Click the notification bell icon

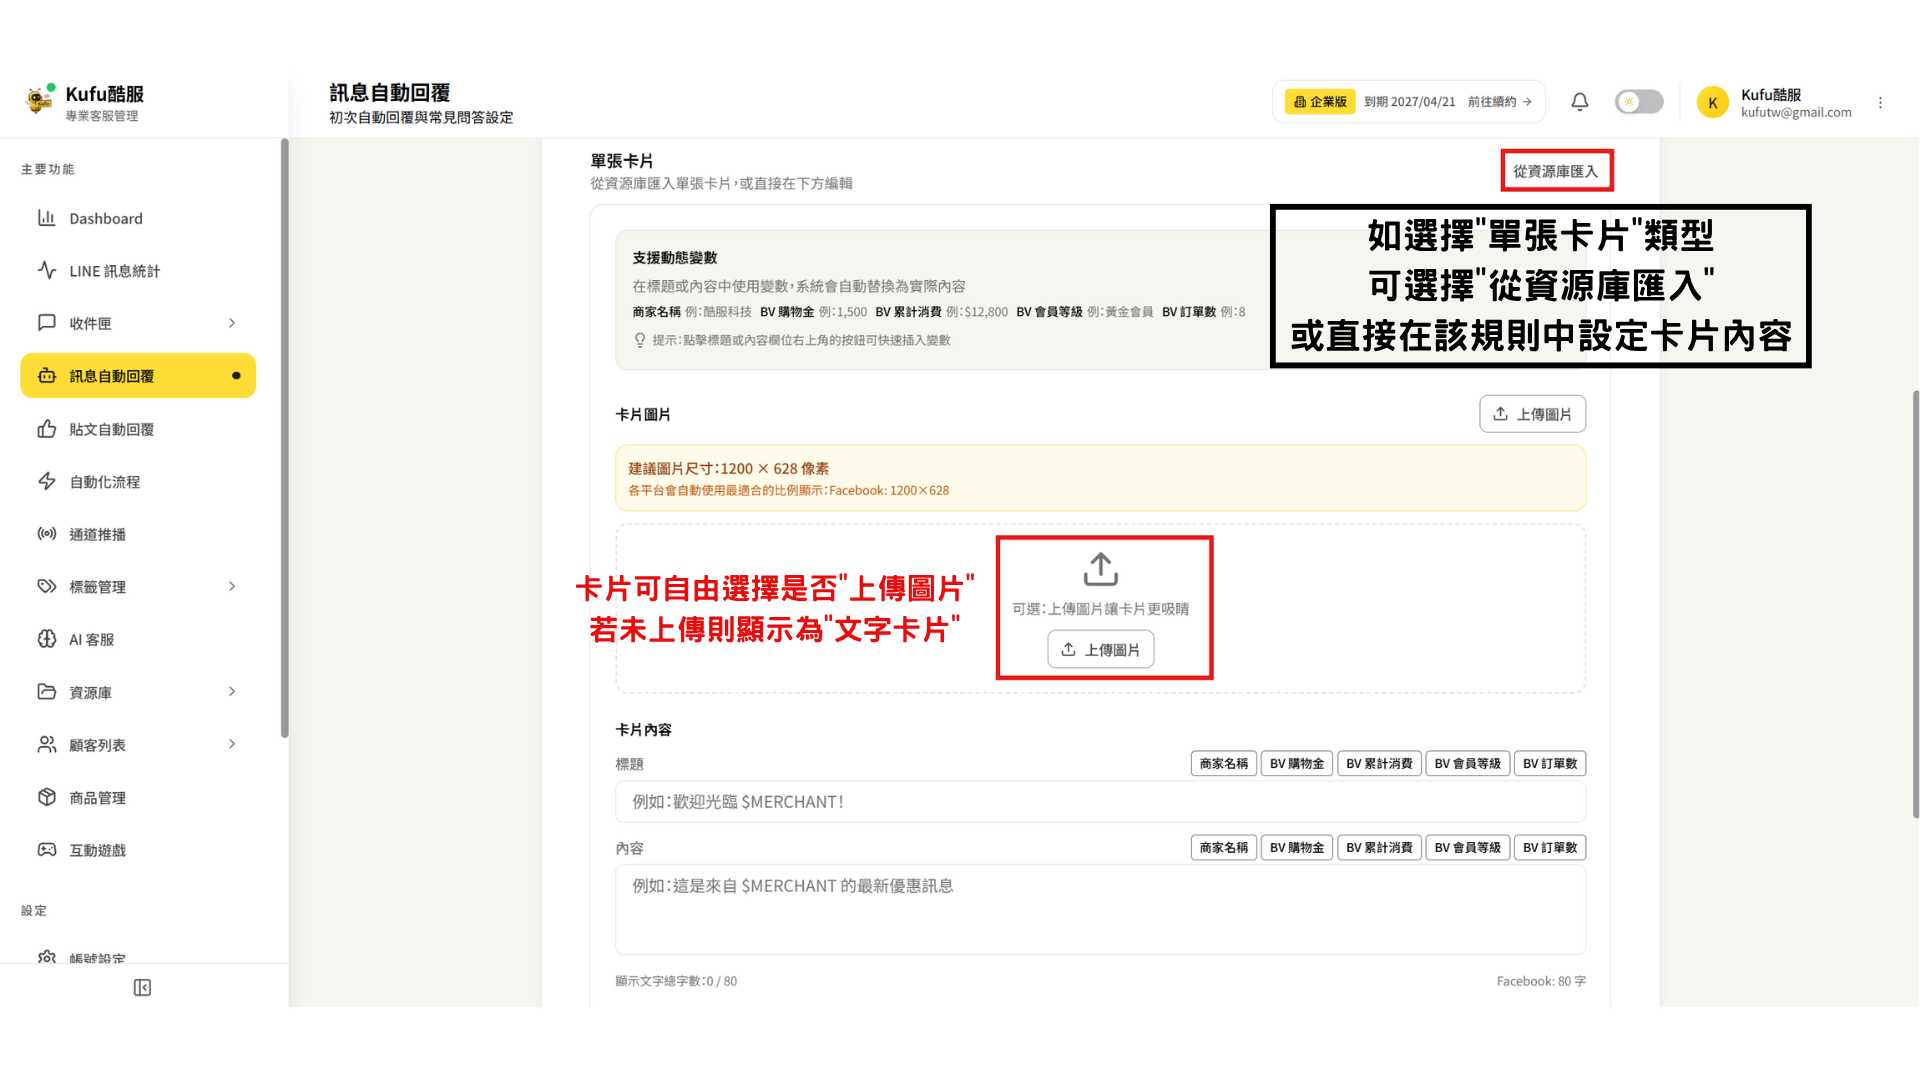click(x=1580, y=102)
